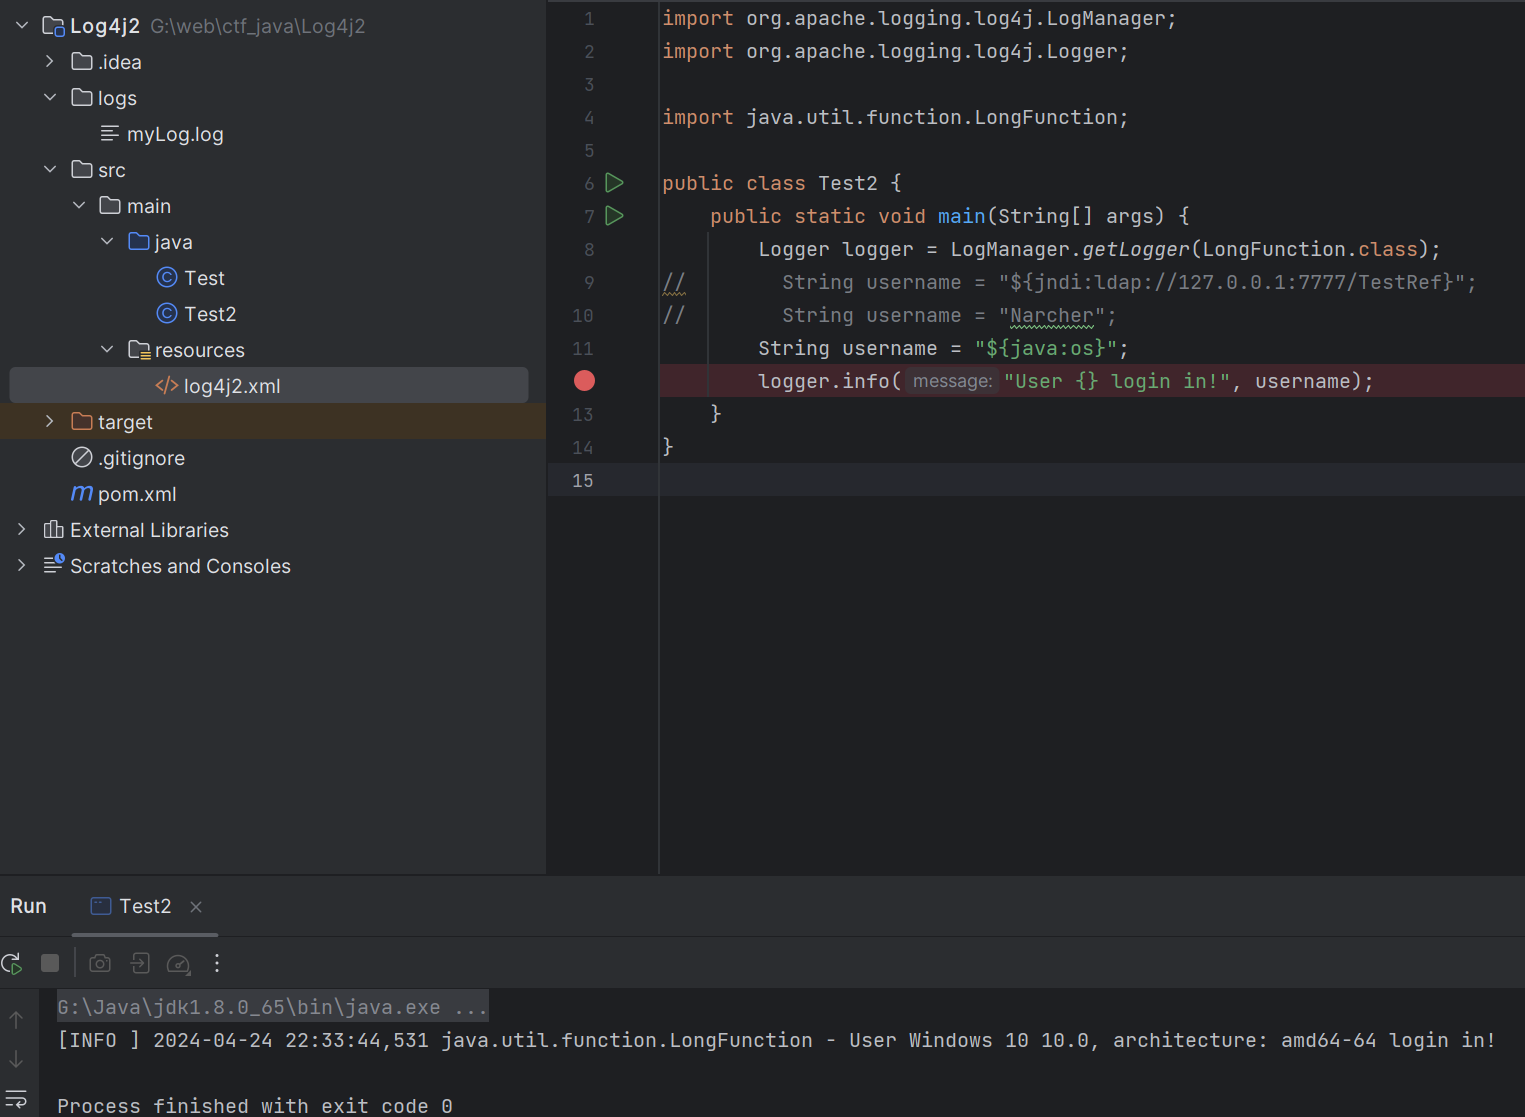This screenshot has height=1117, width=1525.
Task: Click the Run tool window title
Action: (x=28, y=906)
